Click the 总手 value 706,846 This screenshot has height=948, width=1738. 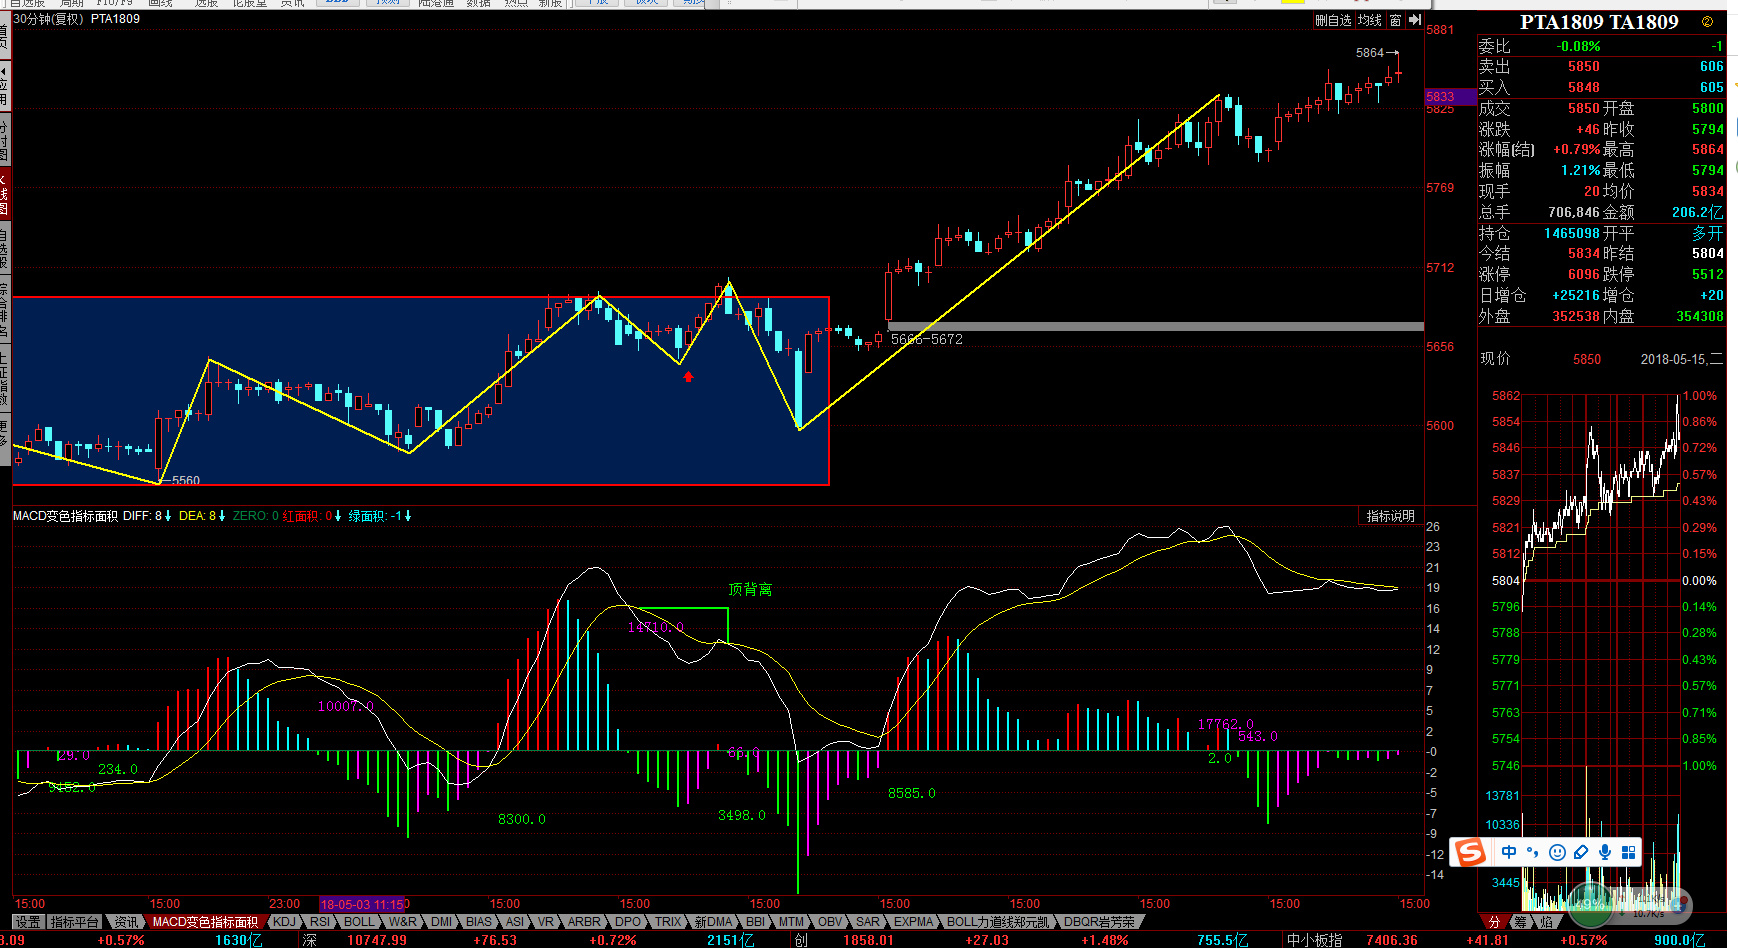coord(1574,212)
